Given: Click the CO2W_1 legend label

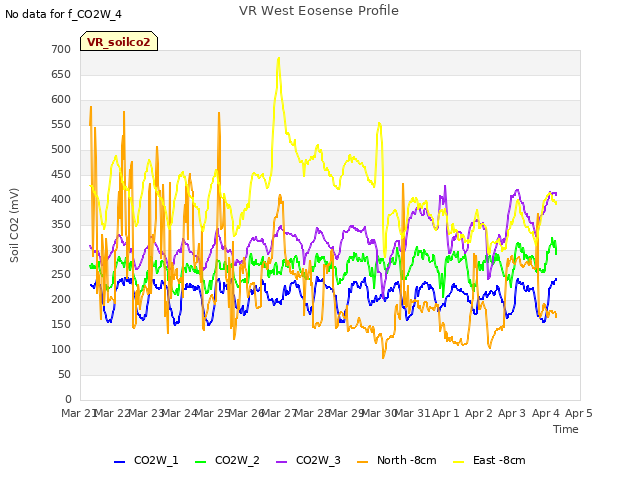Looking at the screenshot, I should [x=156, y=460].
